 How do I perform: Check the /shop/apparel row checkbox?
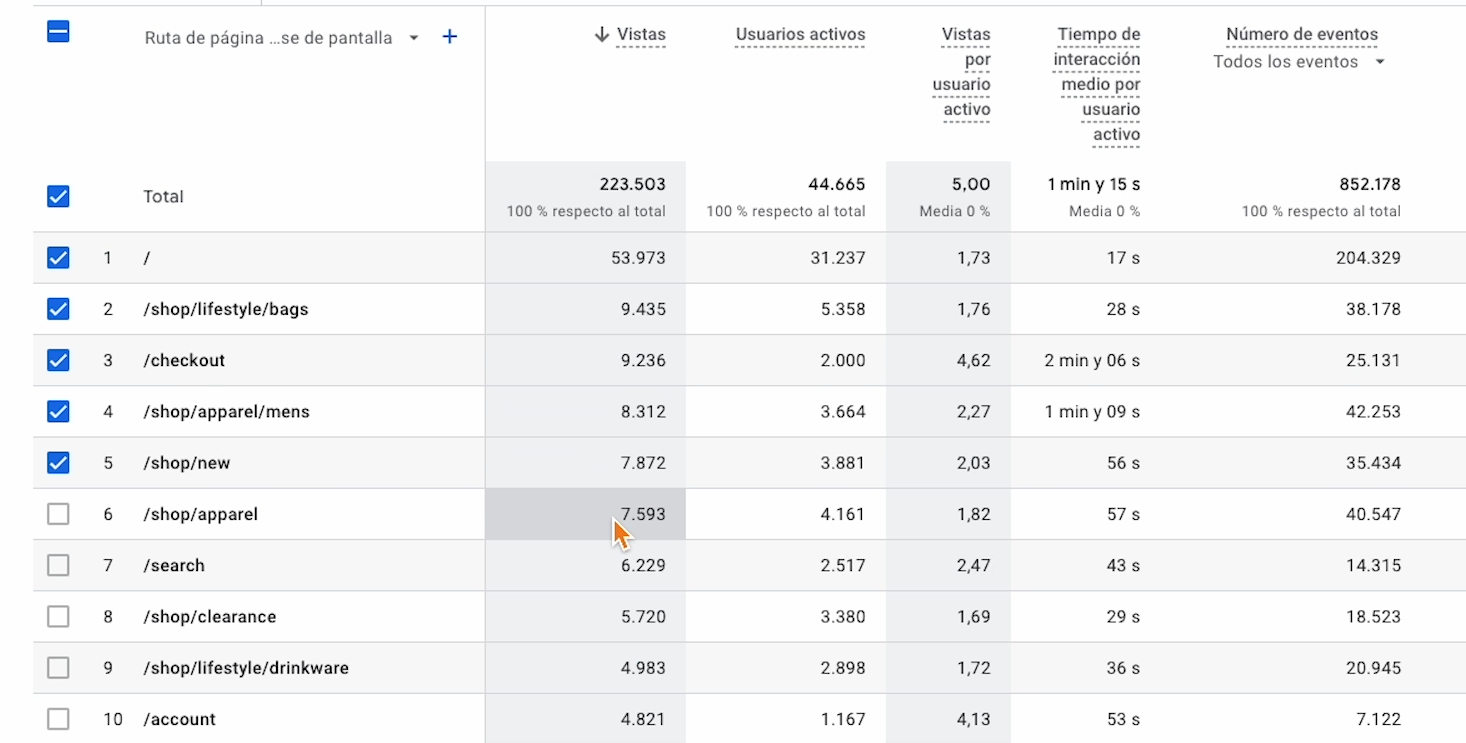pos(58,514)
